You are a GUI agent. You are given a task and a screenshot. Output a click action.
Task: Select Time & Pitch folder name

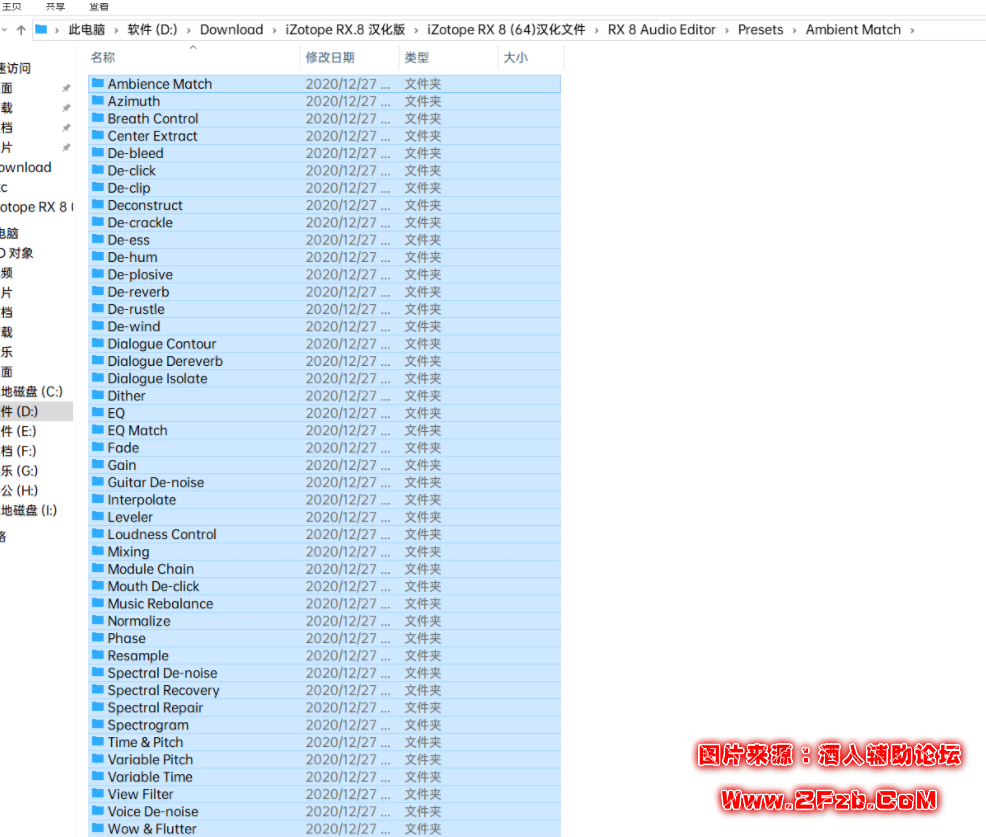[x=145, y=742]
